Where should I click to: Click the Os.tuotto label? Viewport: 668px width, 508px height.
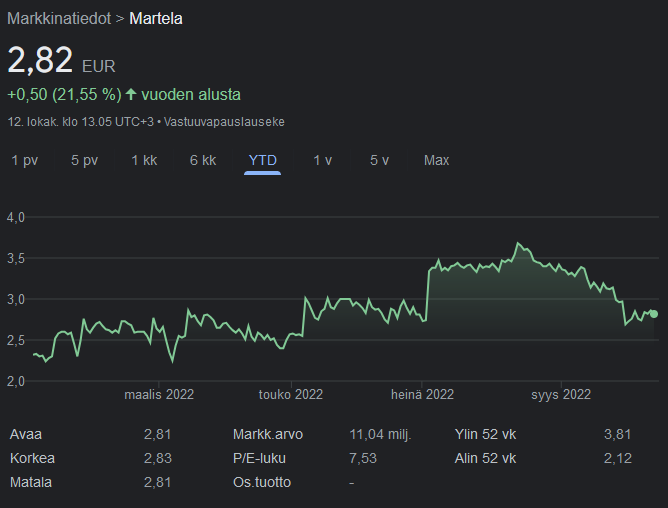click(x=262, y=482)
